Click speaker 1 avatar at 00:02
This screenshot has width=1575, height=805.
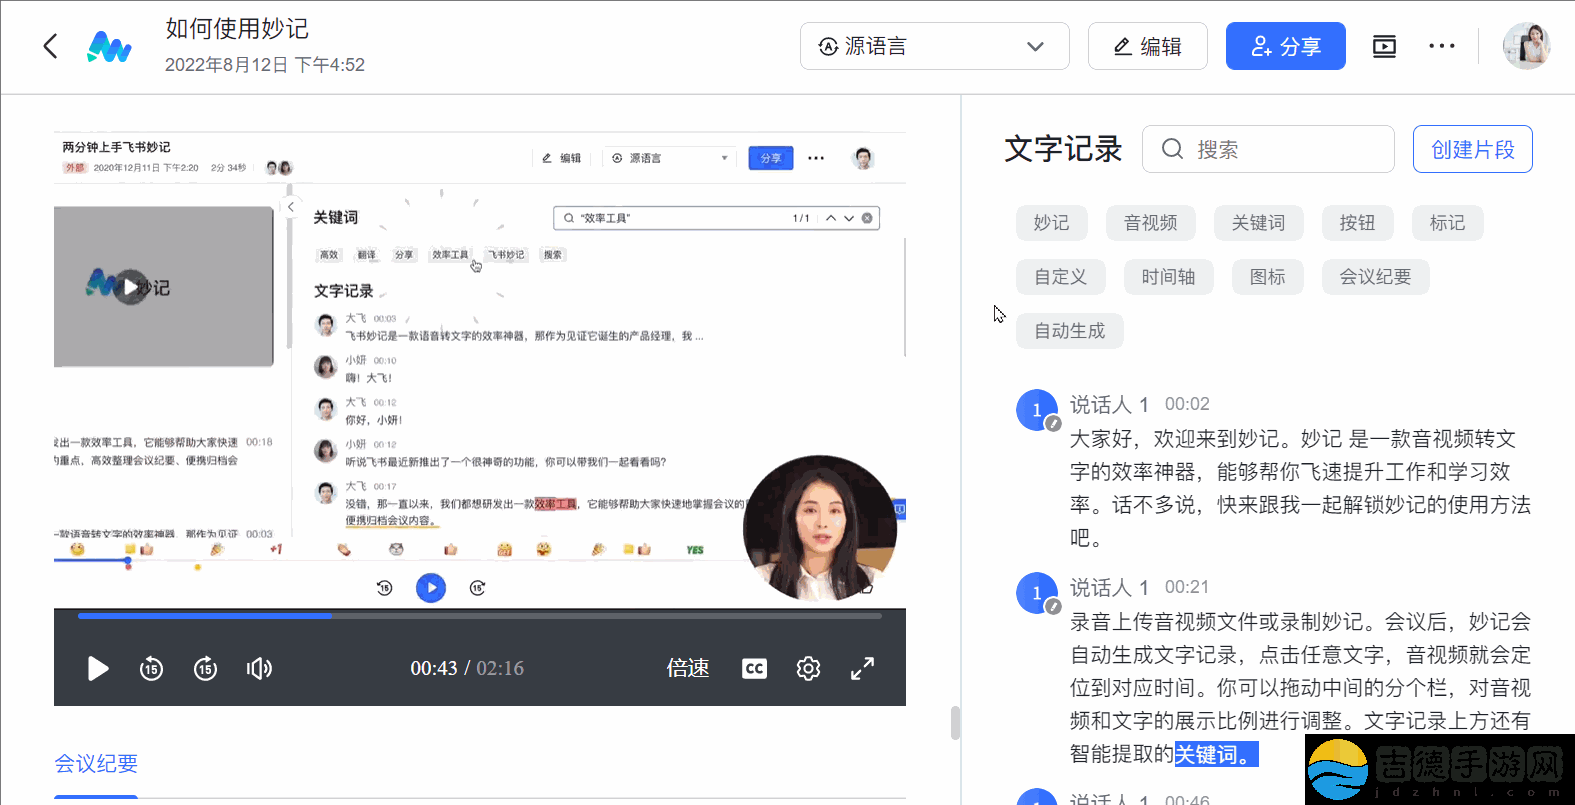coord(1037,409)
